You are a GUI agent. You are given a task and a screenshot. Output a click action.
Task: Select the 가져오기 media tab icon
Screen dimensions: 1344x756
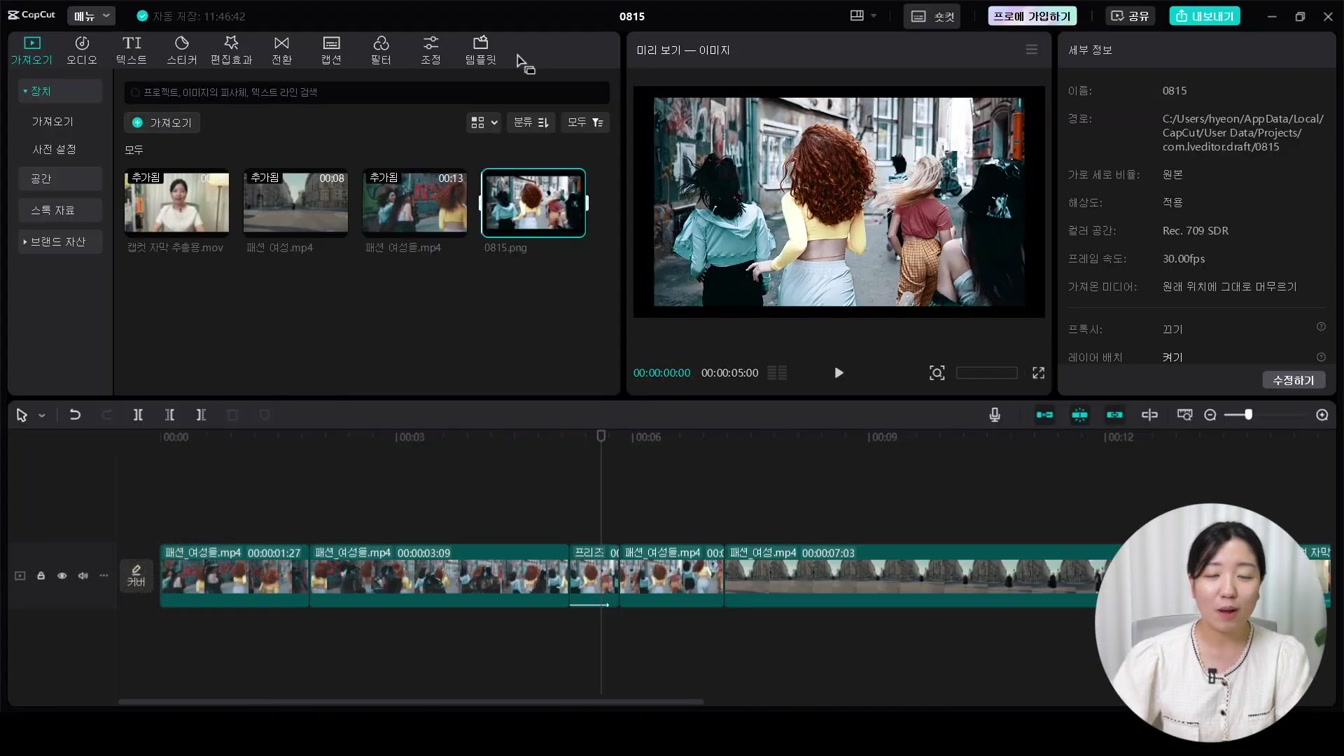coord(32,50)
